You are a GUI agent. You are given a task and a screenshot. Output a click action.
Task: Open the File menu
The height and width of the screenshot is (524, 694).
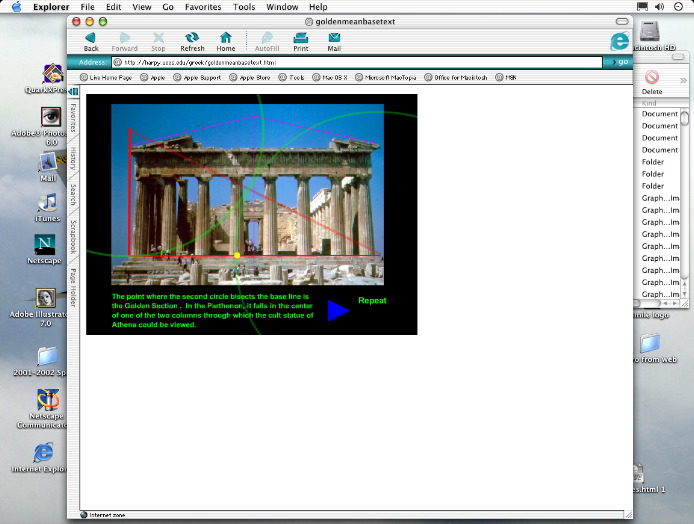coord(88,7)
